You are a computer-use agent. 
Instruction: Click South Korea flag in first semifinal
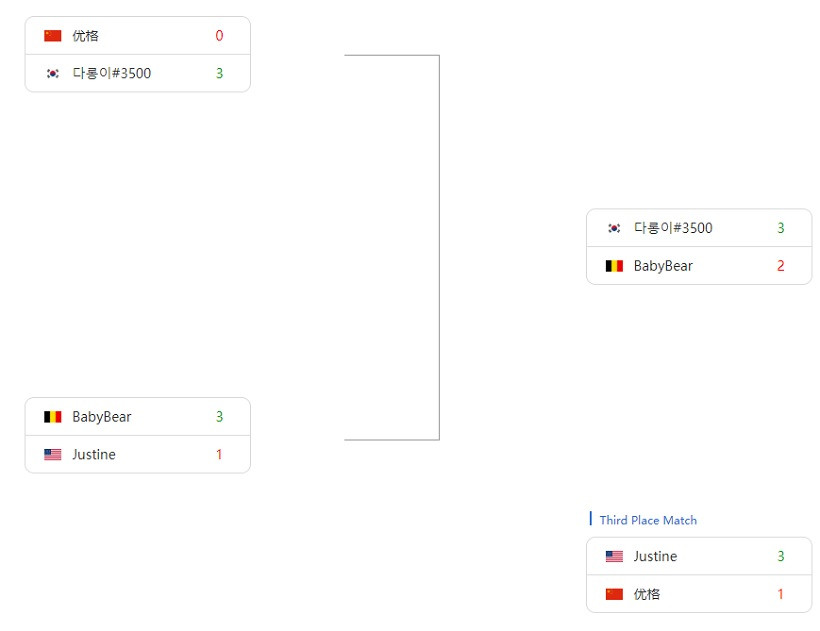[52, 73]
